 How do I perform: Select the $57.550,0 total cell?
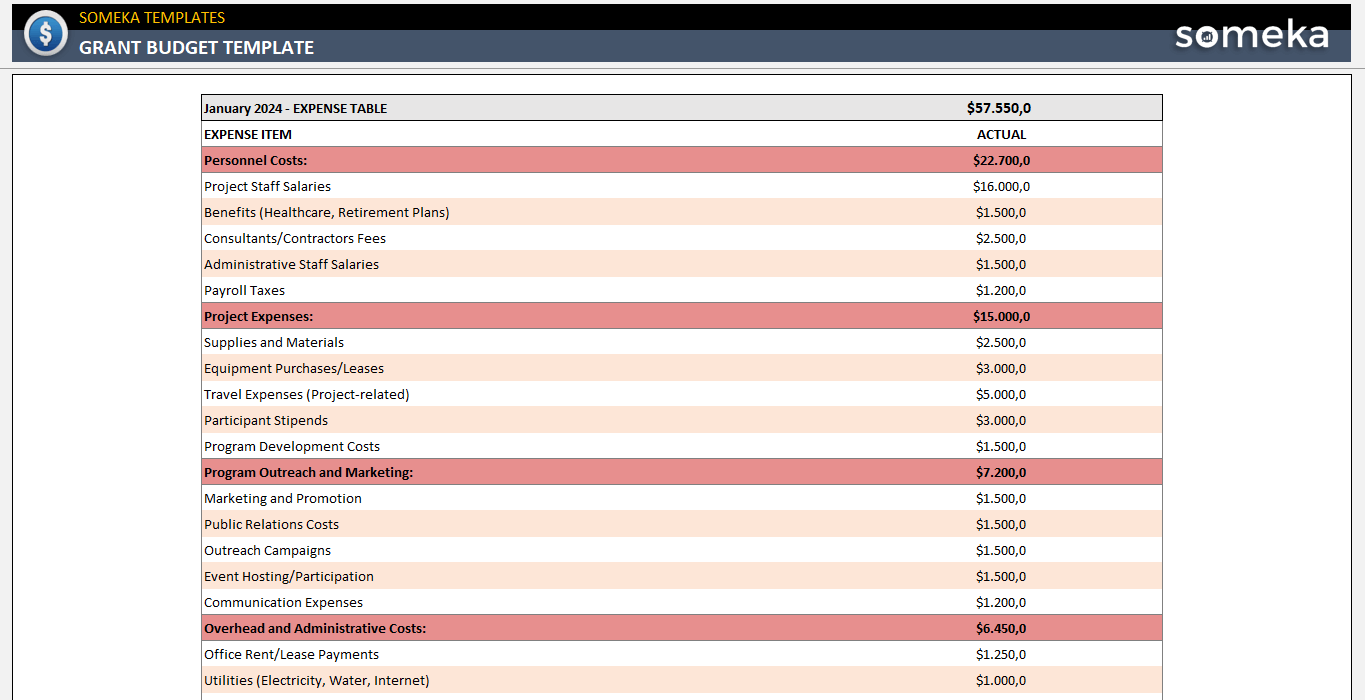pos(1003,107)
